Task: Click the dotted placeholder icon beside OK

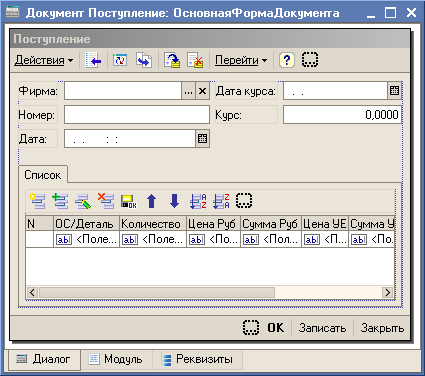Action: click(251, 327)
